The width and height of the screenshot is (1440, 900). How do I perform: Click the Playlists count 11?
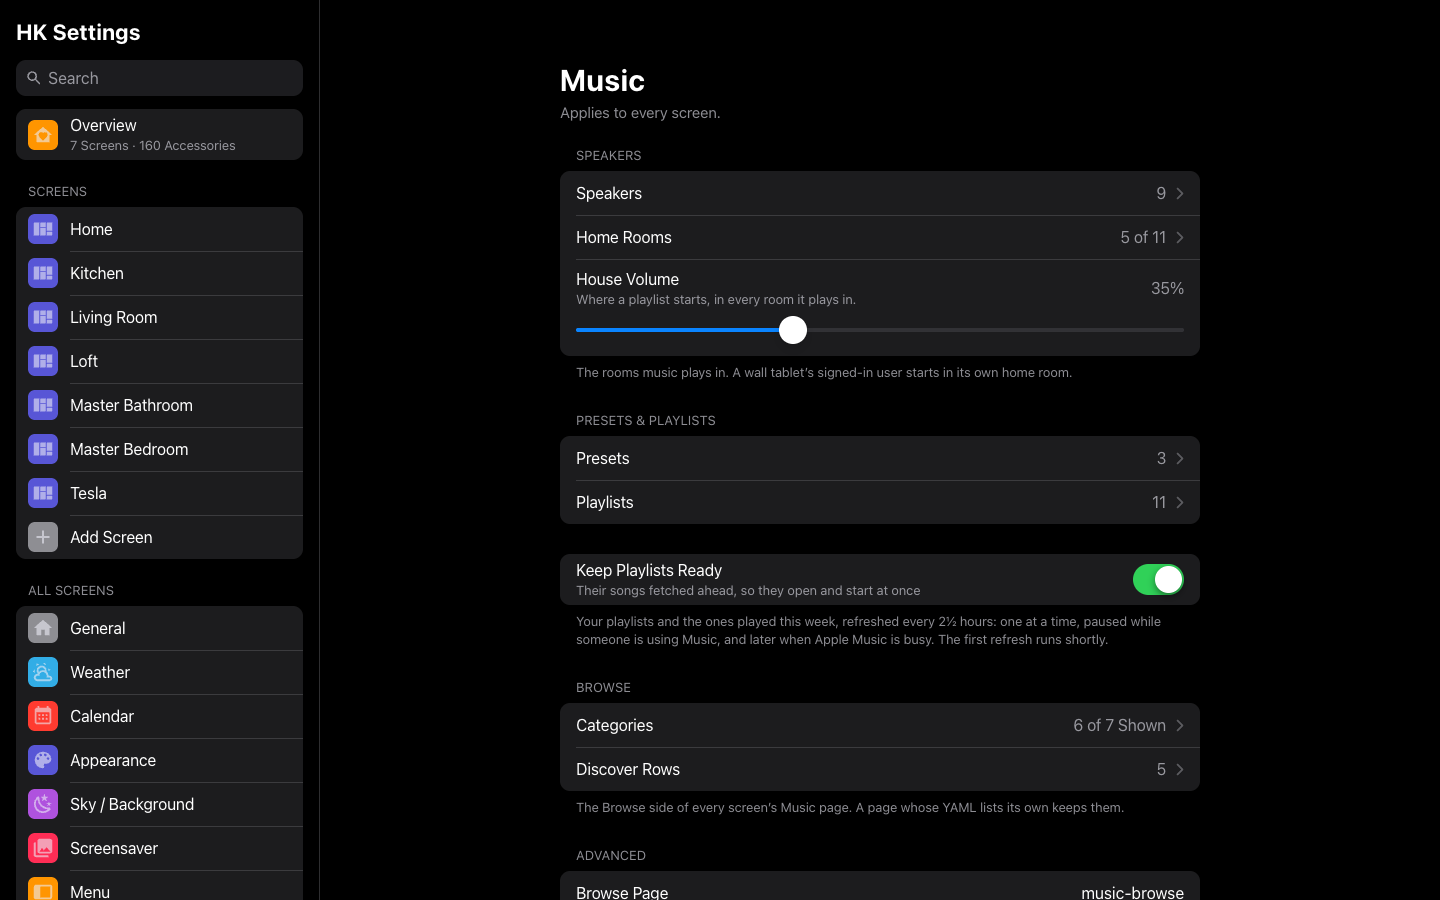coord(1159,502)
